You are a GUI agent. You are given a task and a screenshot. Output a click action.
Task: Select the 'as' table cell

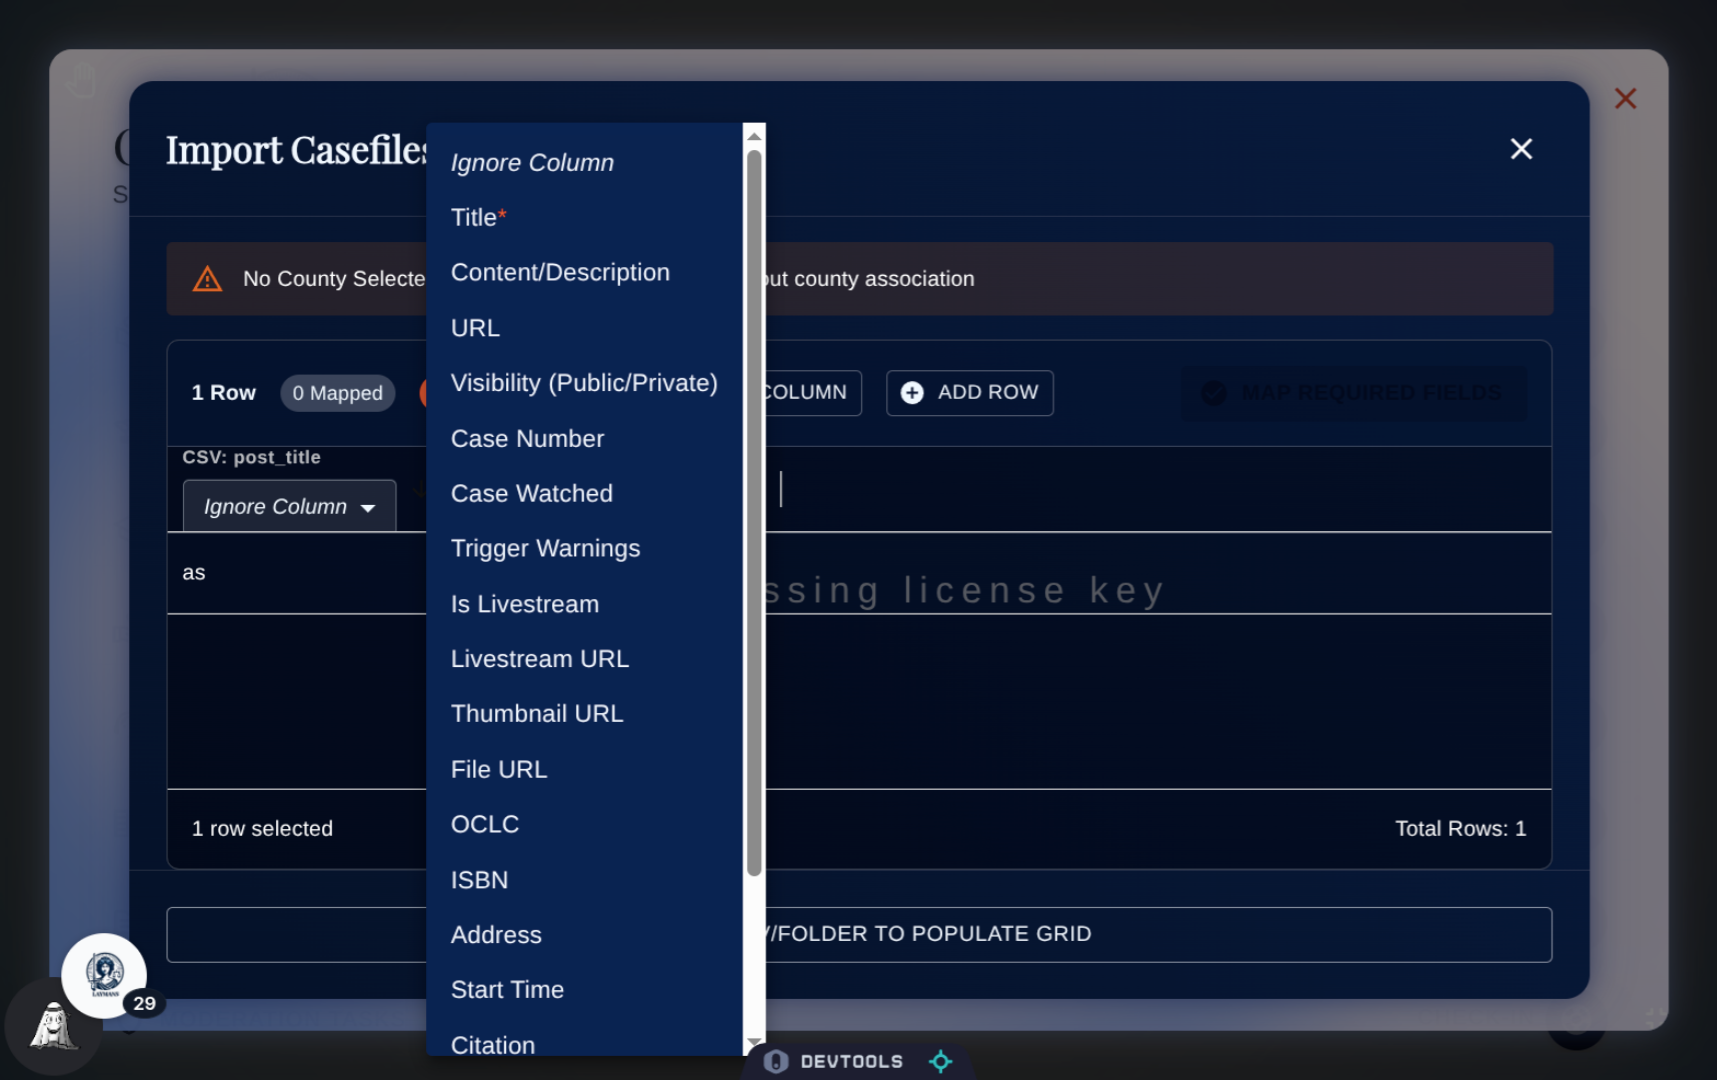[297, 573]
